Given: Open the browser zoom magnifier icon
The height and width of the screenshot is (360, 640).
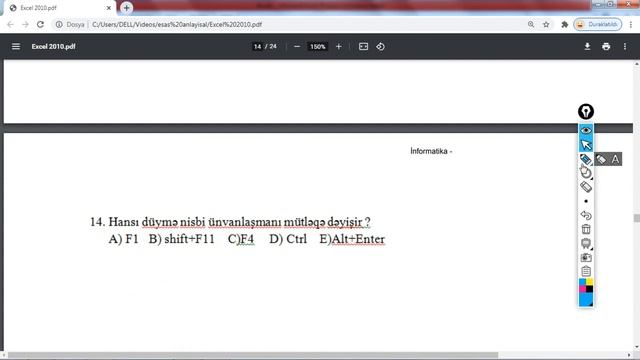Looking at the screenshot, I should 531,24.
